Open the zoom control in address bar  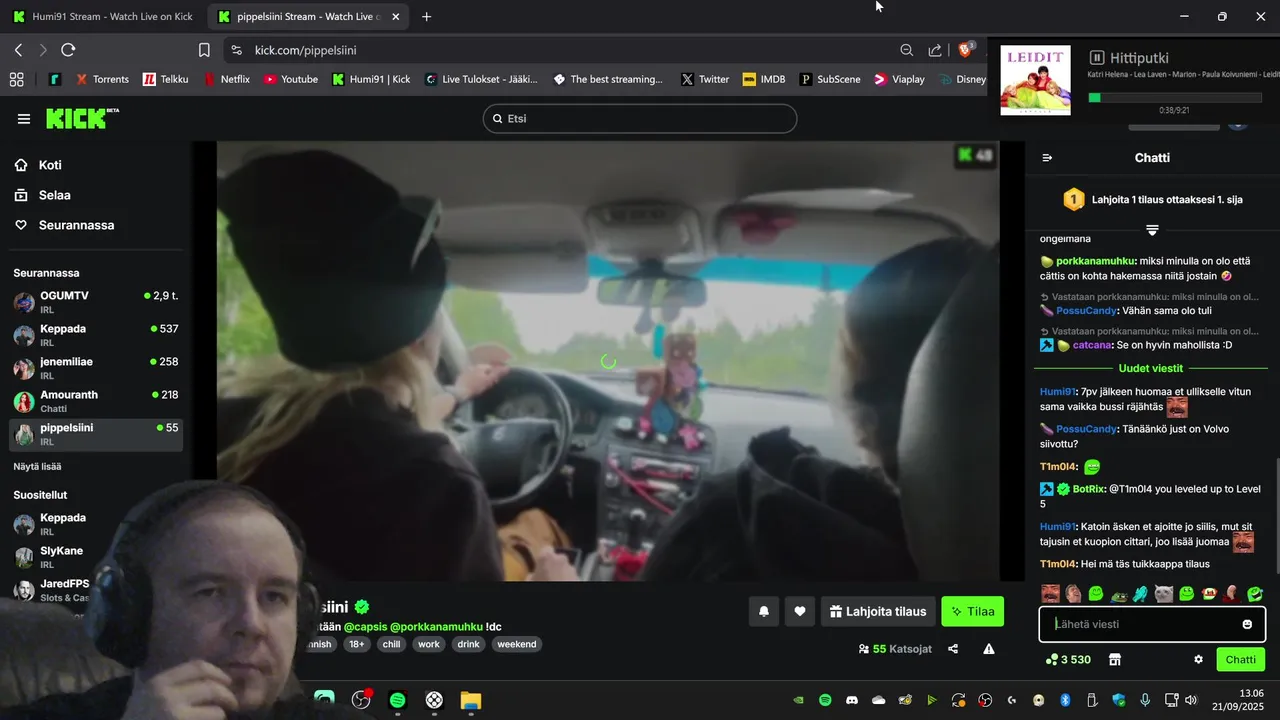click(906, 50)
